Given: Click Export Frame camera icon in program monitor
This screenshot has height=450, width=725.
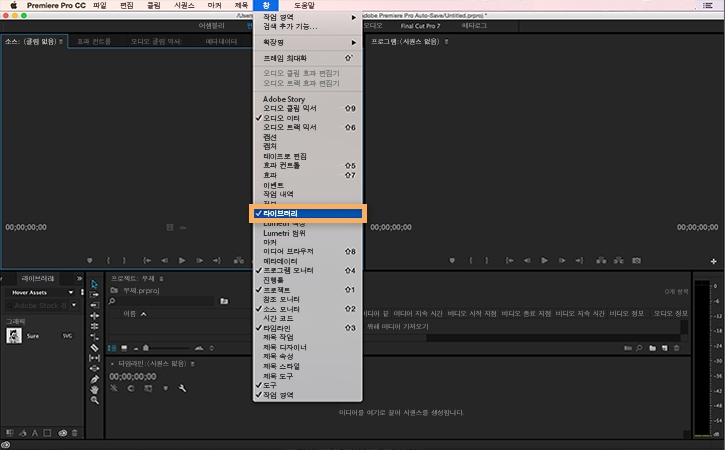Looking at the screenshot, I should [x=637, y=260].
